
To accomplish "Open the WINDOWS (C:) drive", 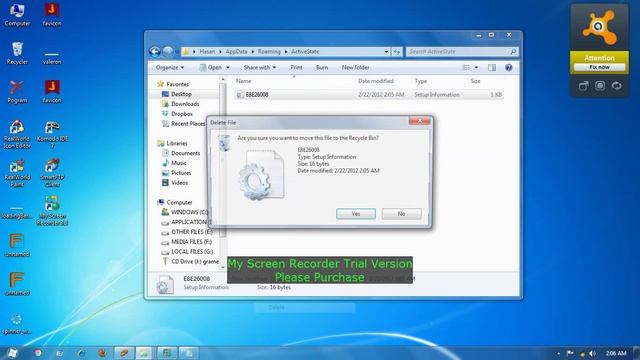I will (x=189, y=212).
